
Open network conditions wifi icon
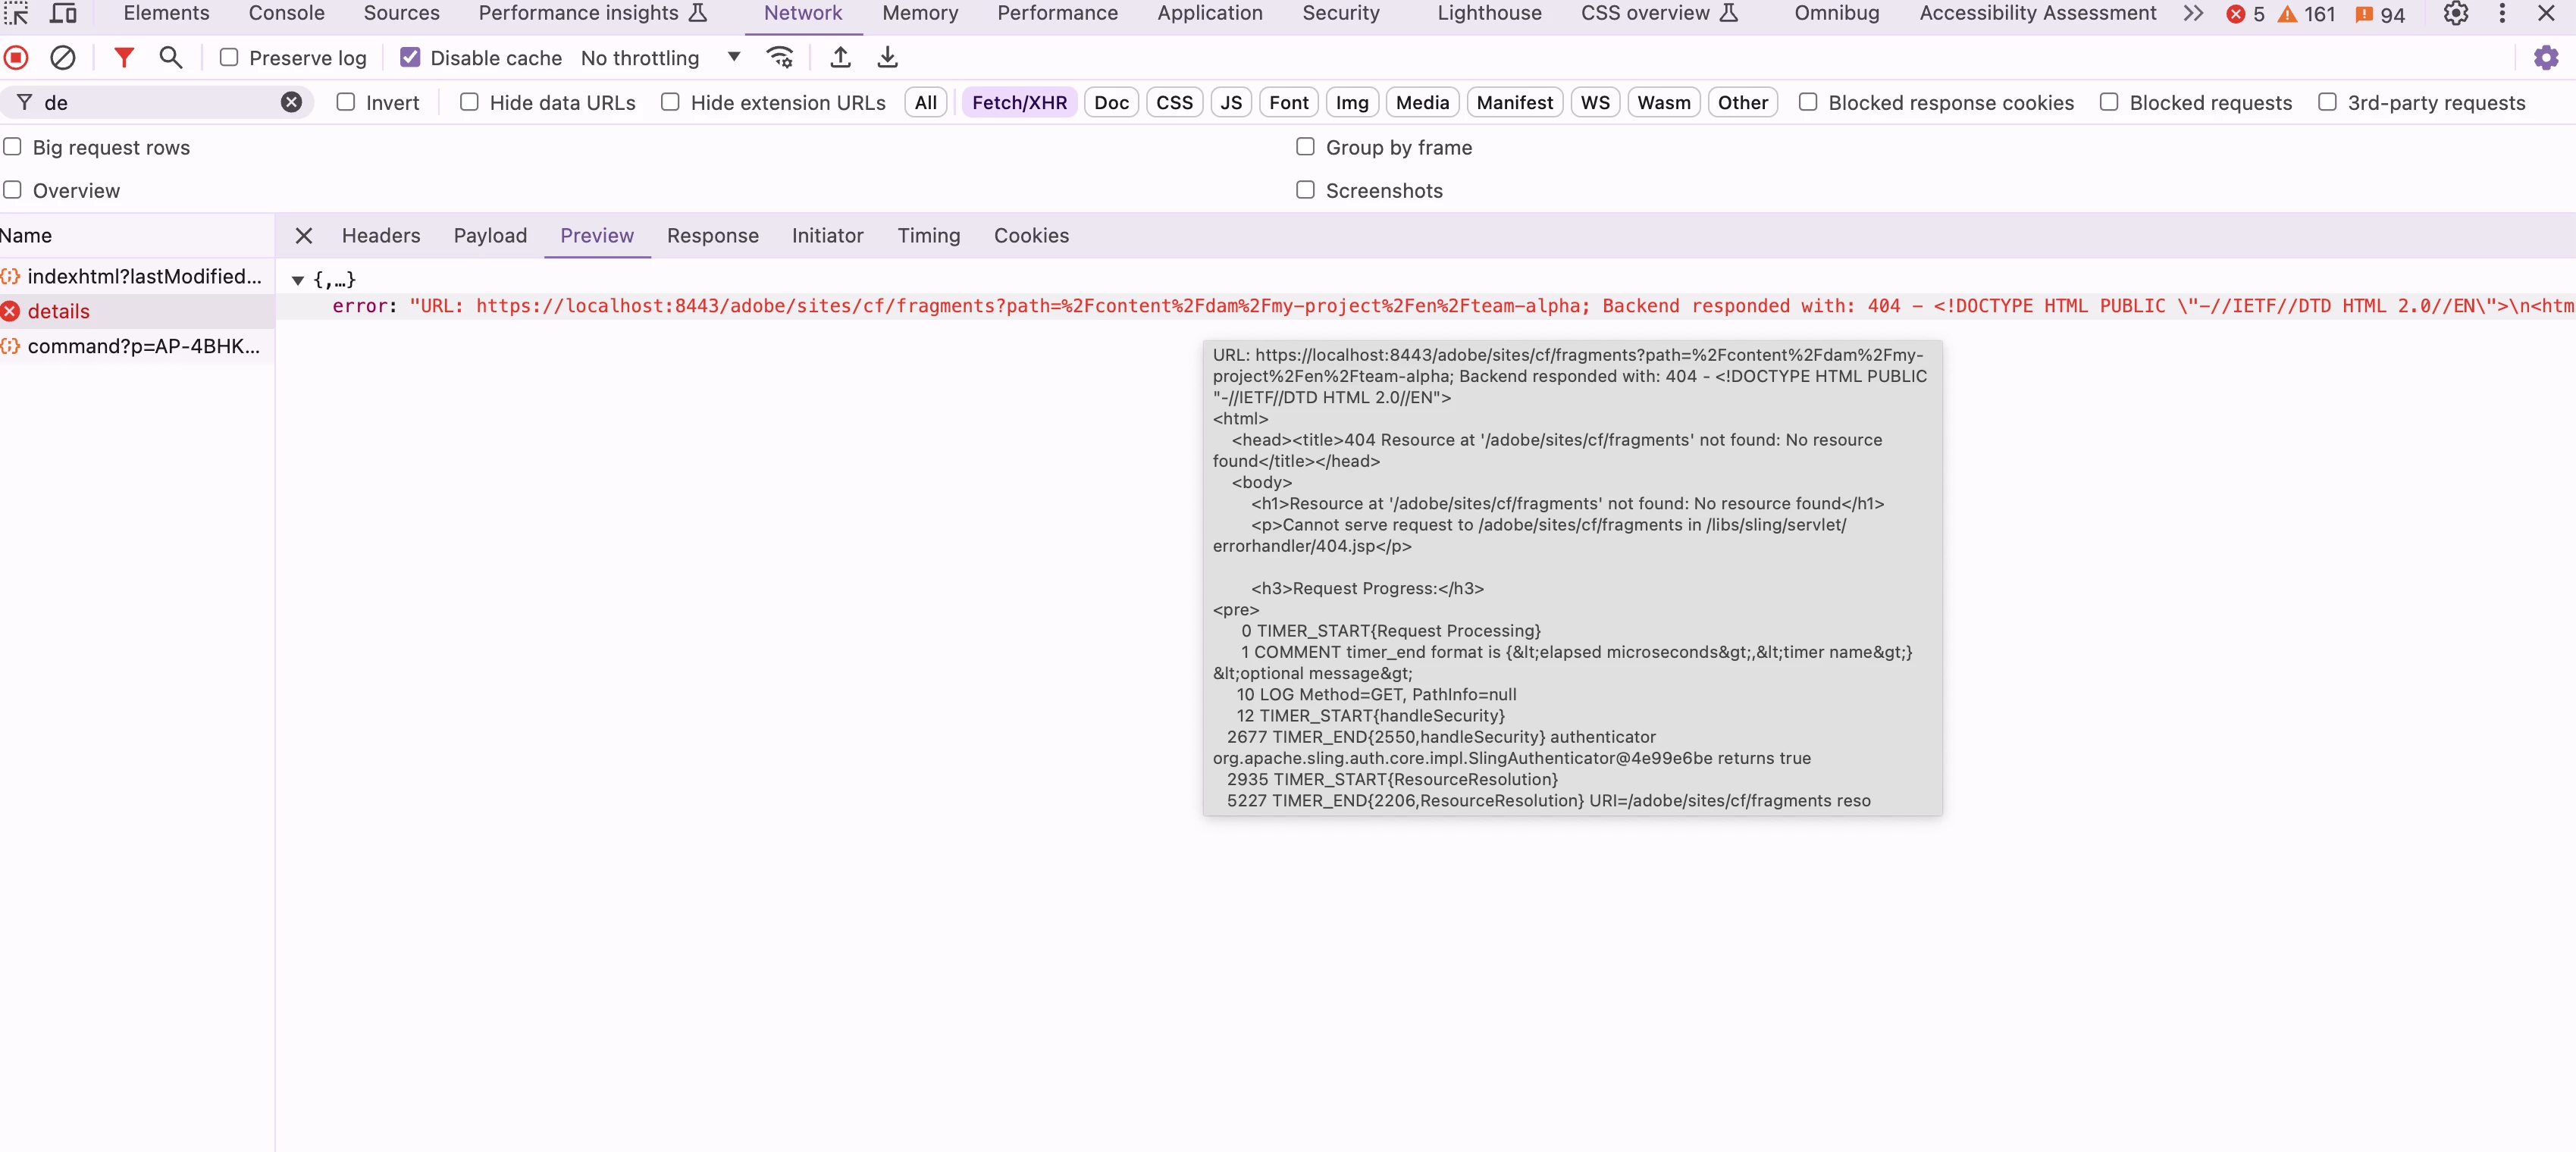[x=780, y=58]
